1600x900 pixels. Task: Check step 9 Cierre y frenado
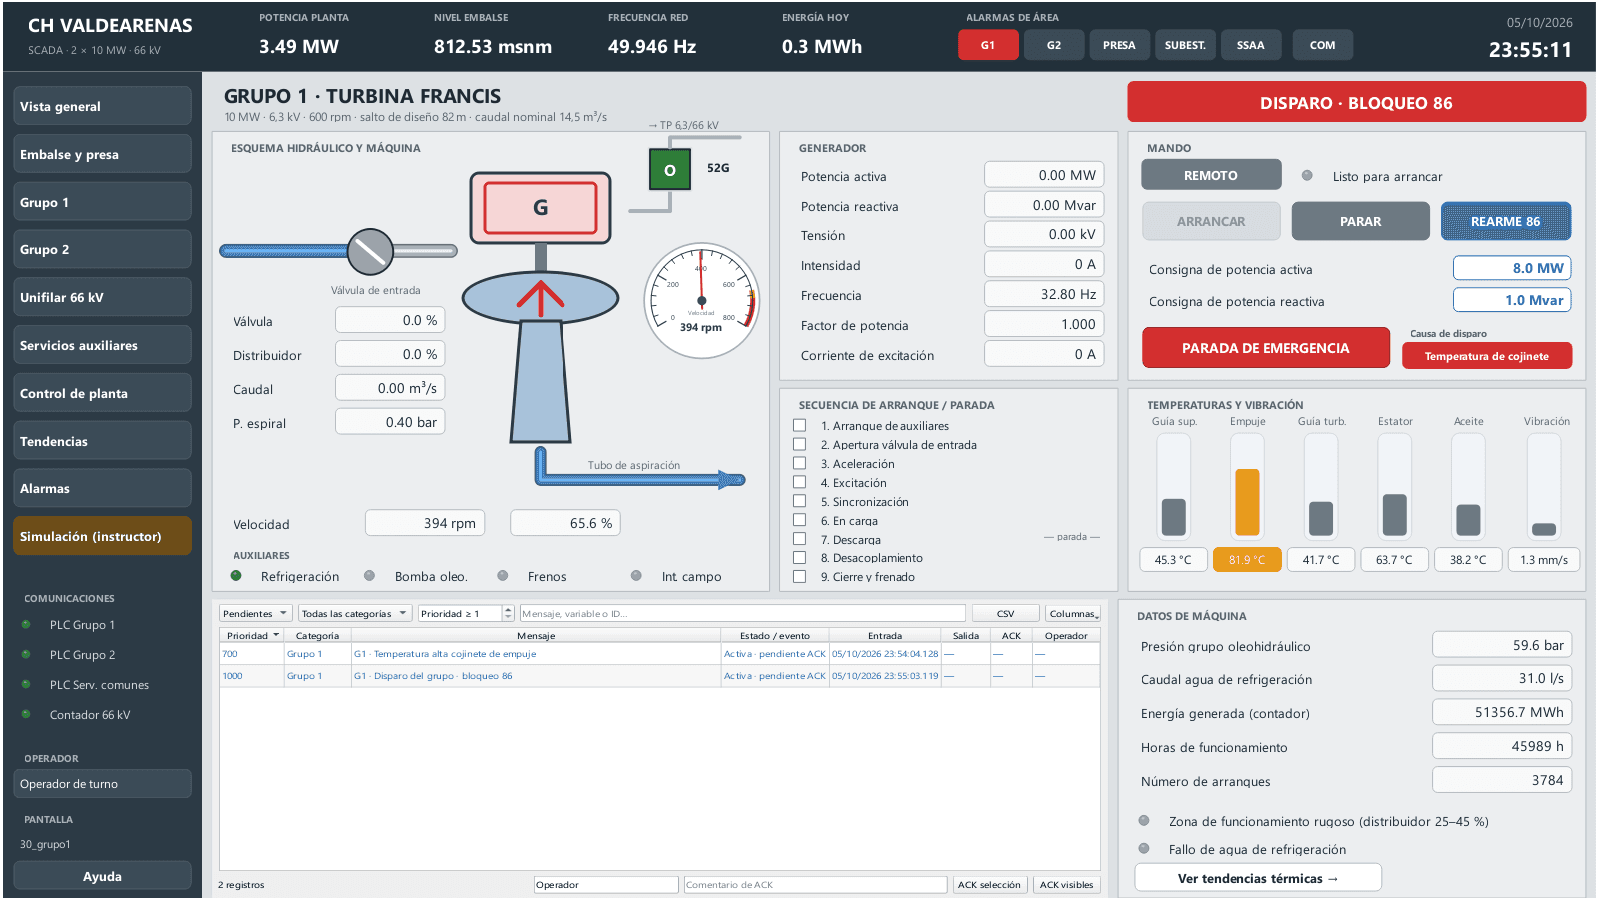pos(799,576)
